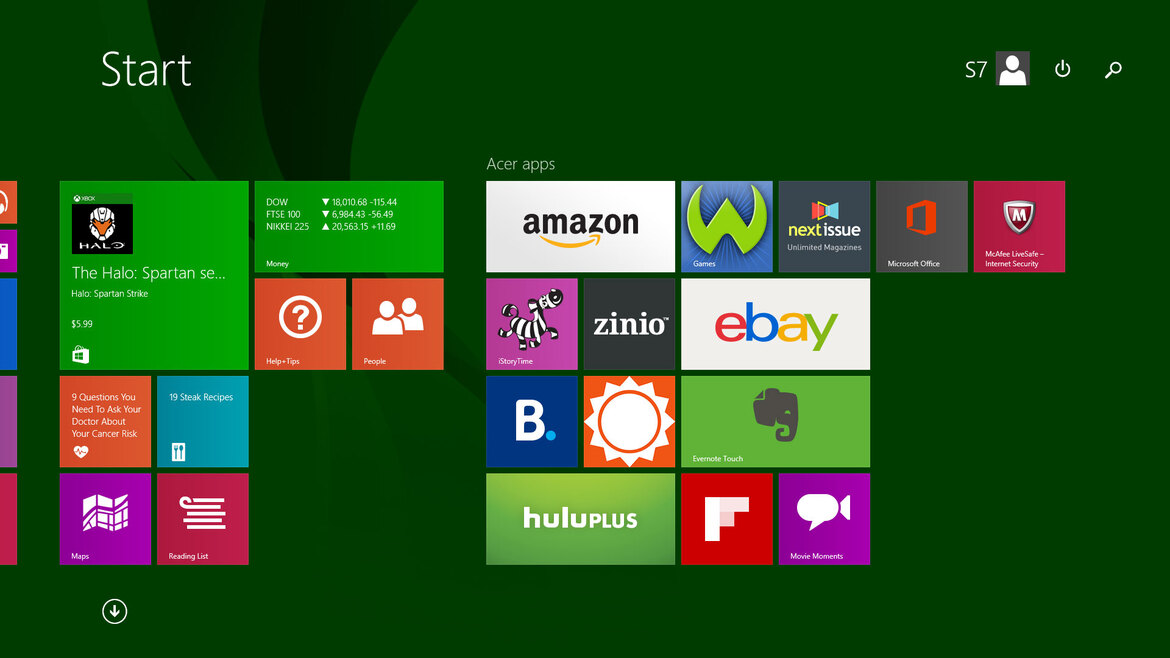The image size is (1170, 658).
Task: Open the red Flipboard tile
Action: (x=727, y=519)
